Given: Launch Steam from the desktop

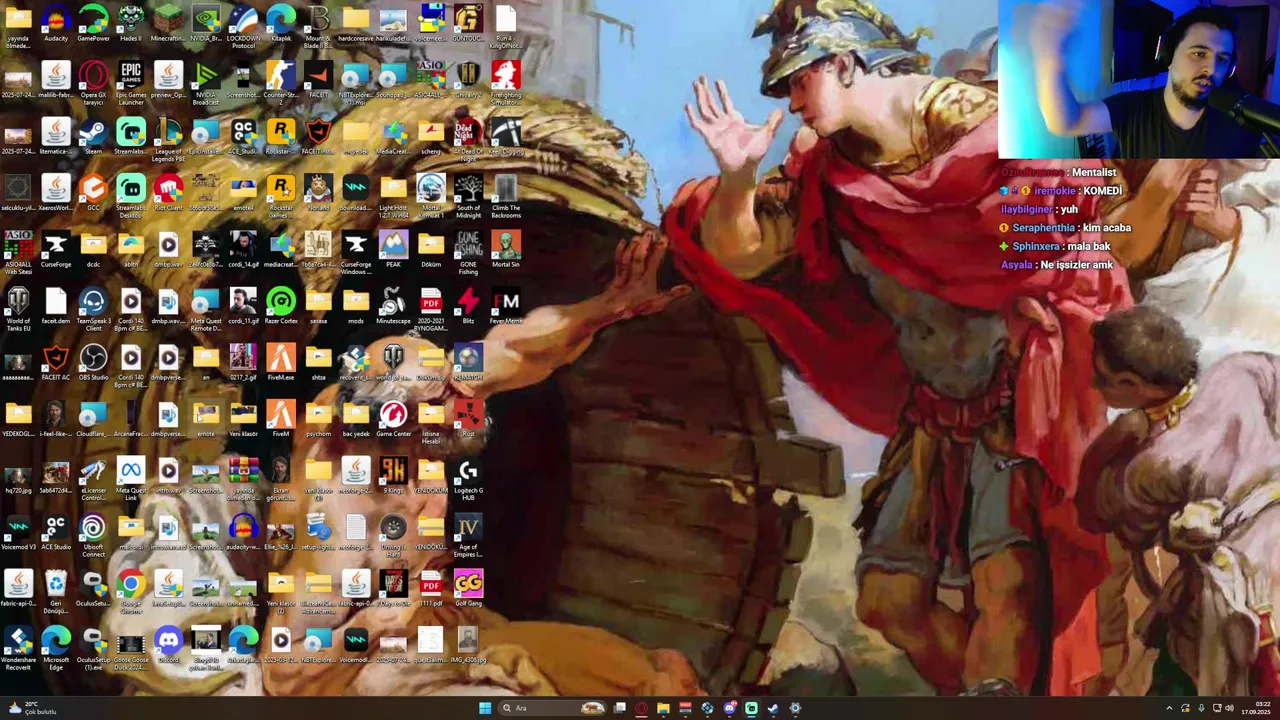Looking at the screenshot, I should point(93,137).
